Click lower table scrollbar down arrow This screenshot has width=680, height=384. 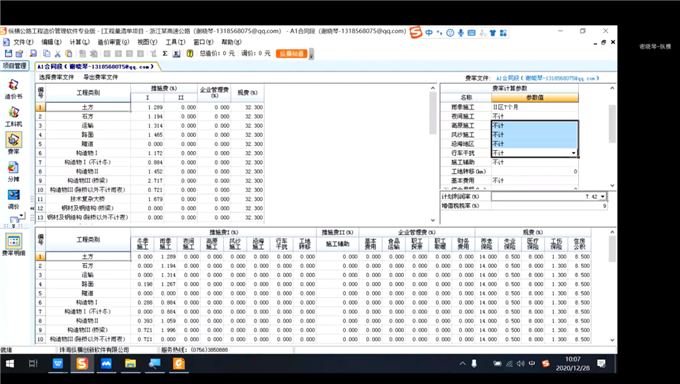click(612, 340)
